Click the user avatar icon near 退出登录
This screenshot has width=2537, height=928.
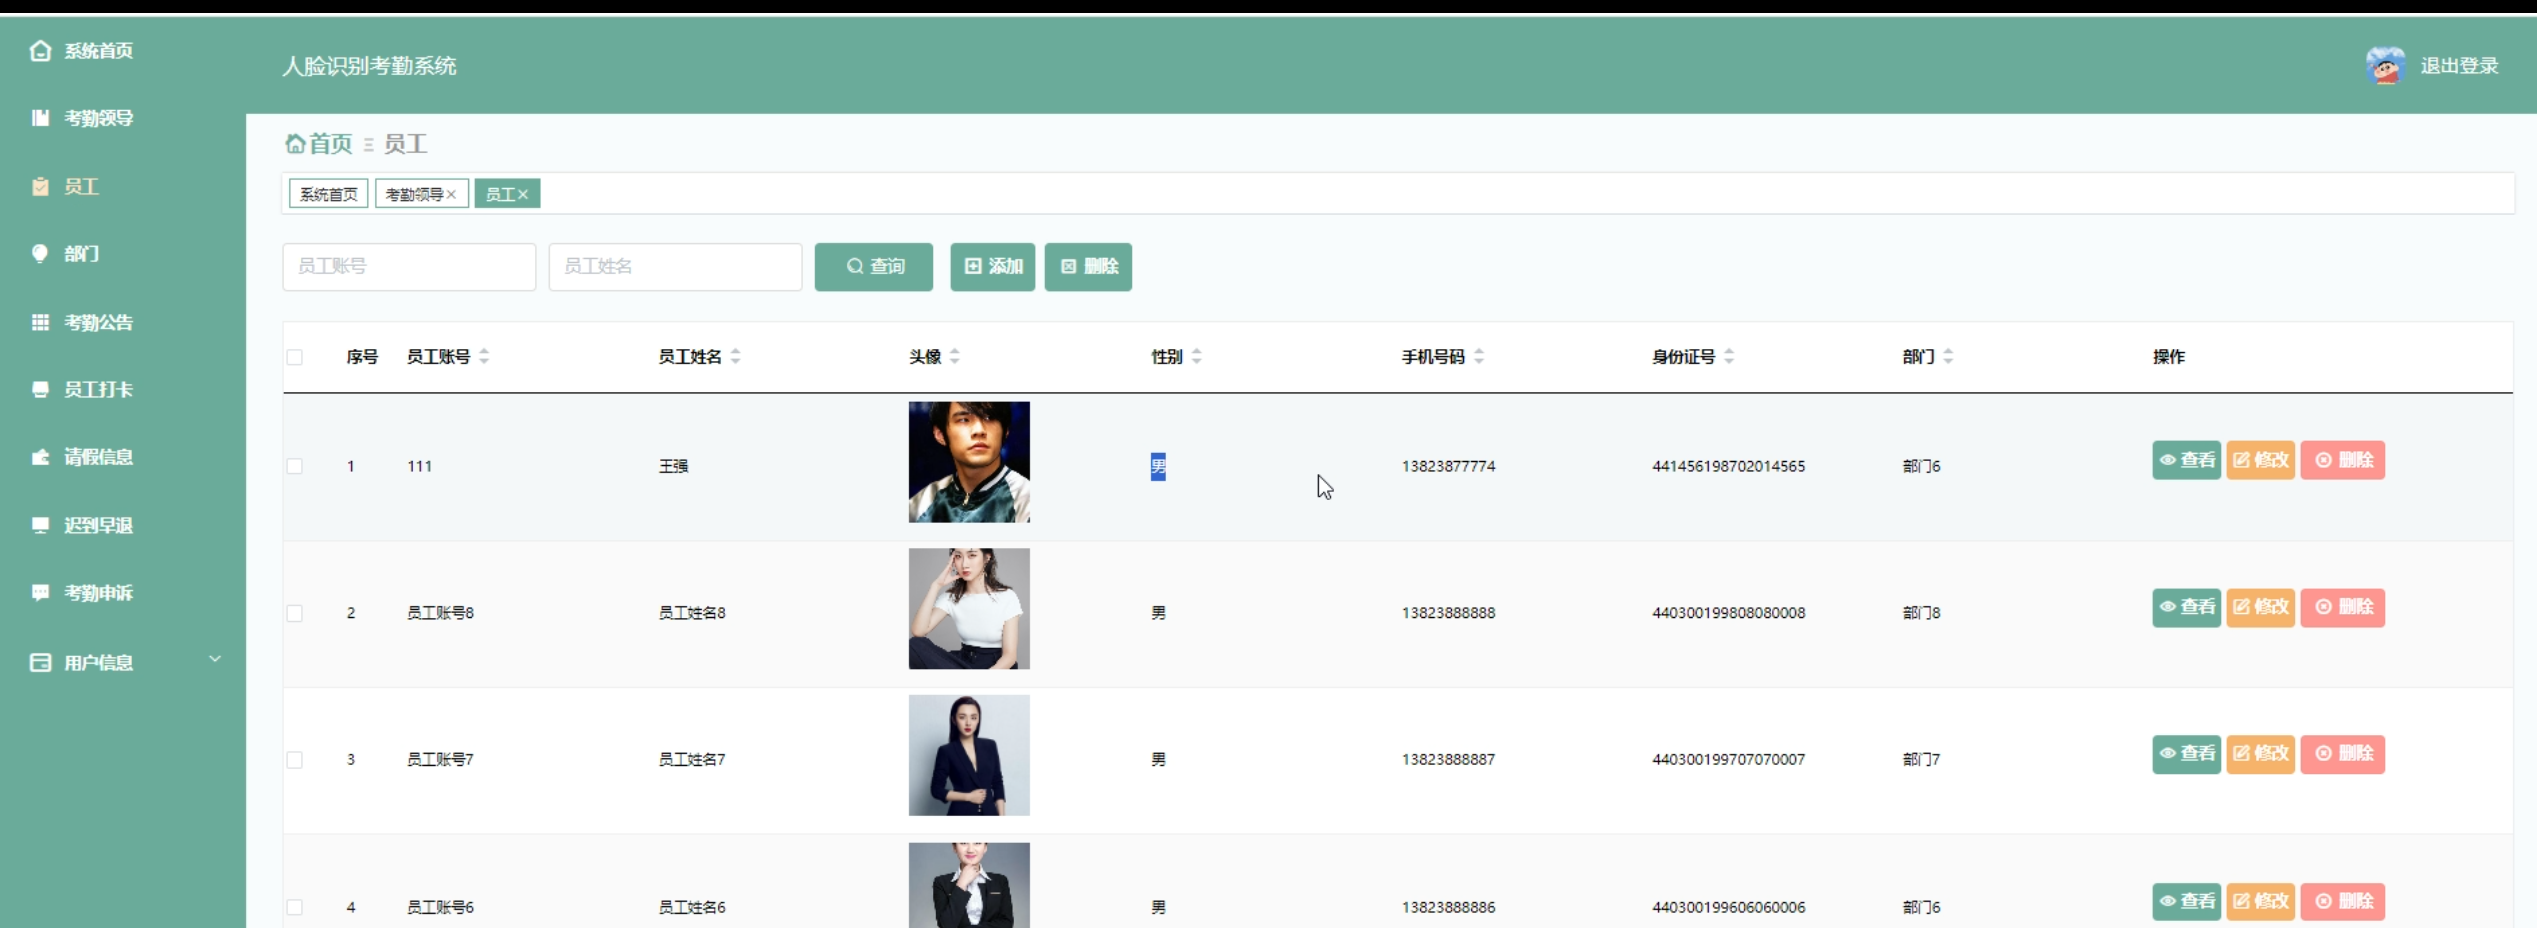(2384, 66)
